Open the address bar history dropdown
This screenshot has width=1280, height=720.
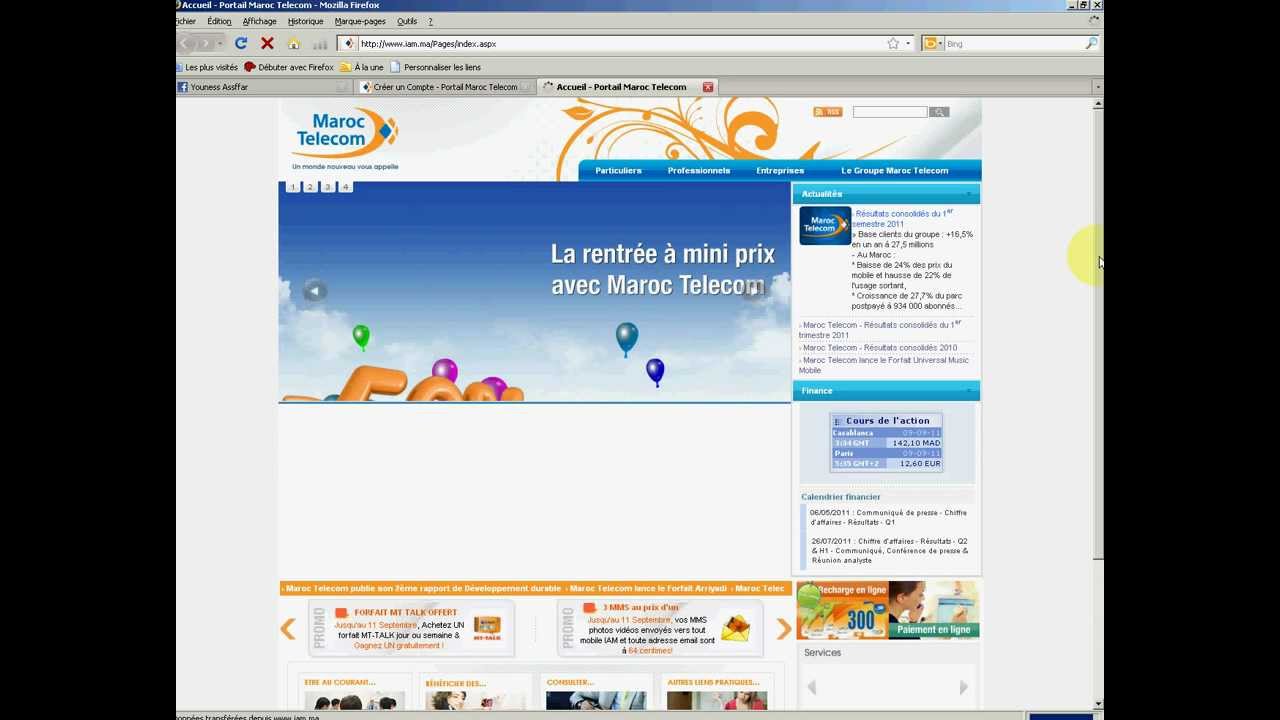[907, 43]
